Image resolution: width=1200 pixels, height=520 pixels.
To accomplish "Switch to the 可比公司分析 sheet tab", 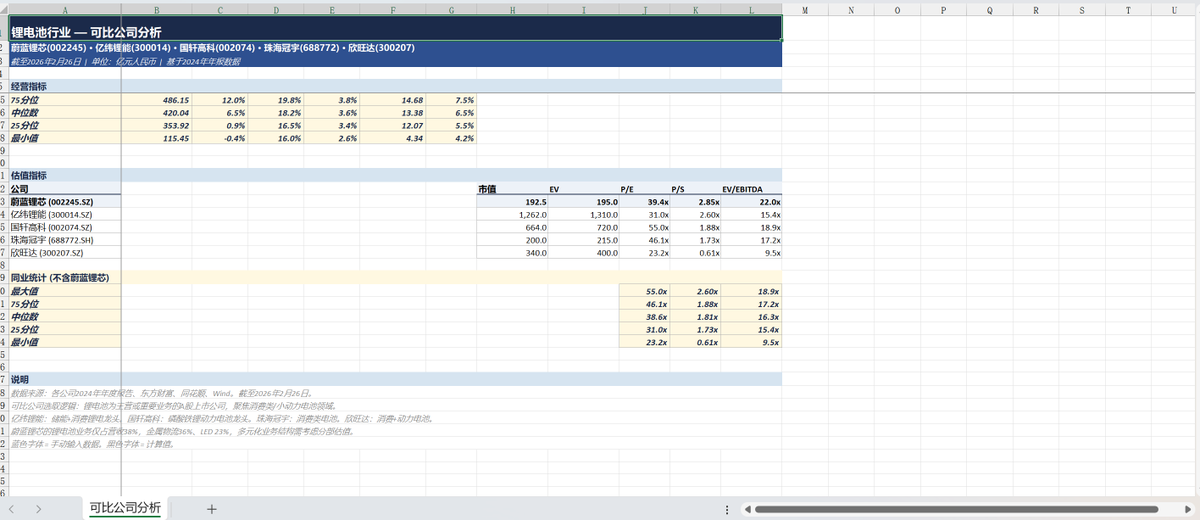I will (125, 507).
